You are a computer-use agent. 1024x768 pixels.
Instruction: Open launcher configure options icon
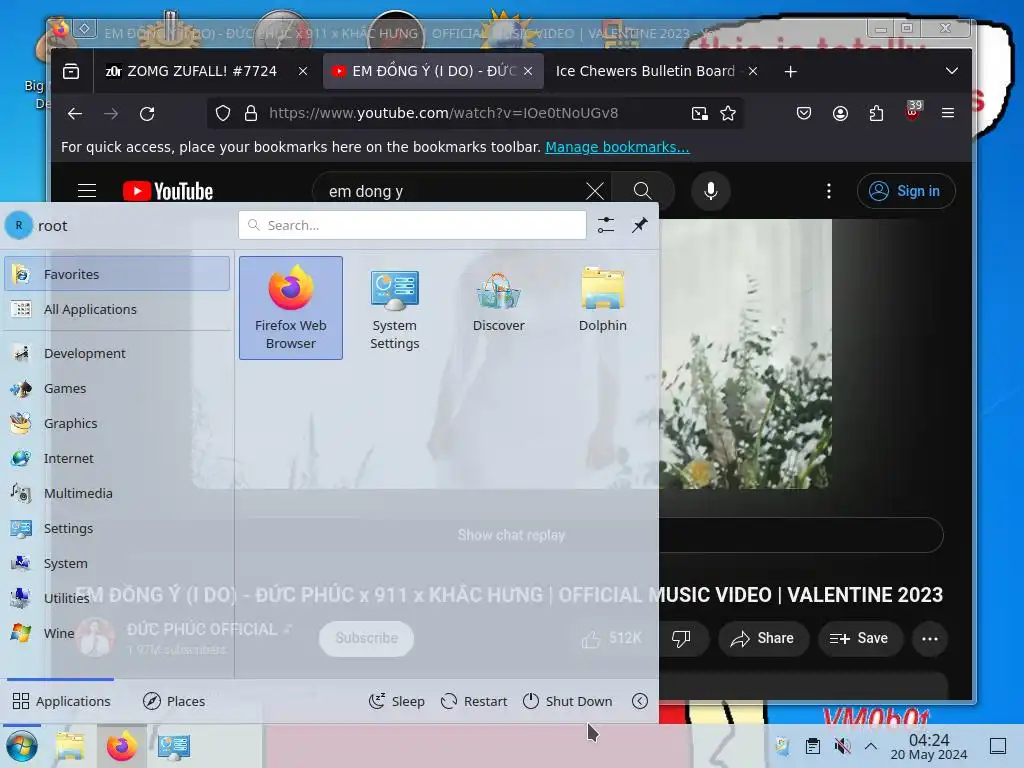605,225
